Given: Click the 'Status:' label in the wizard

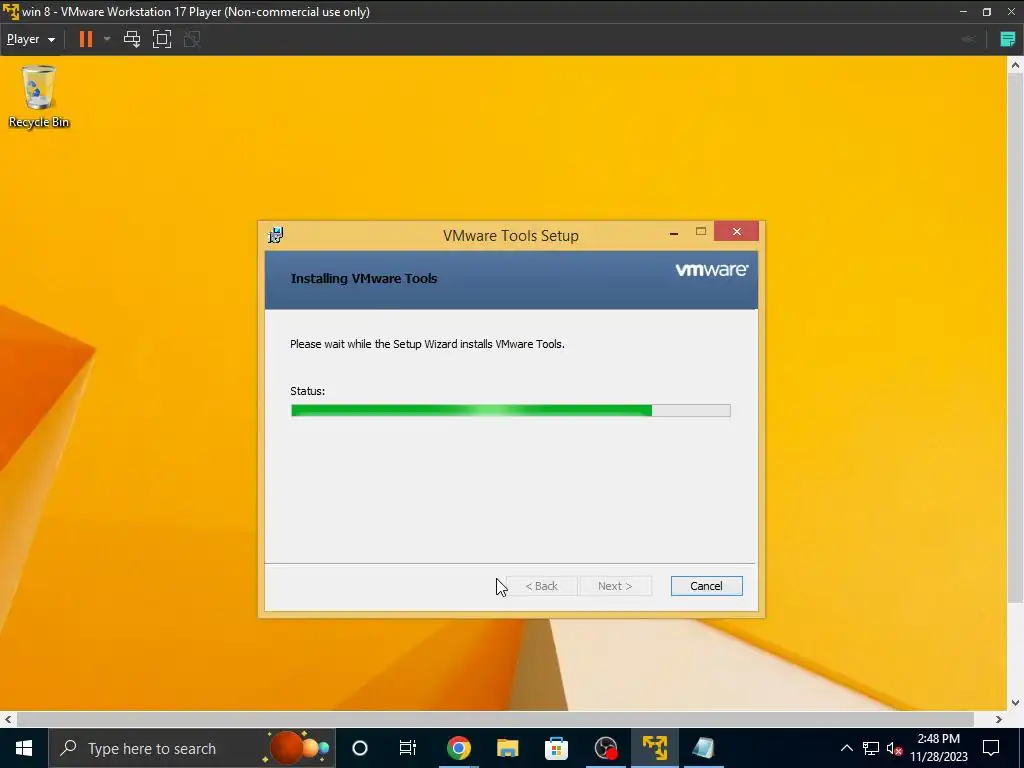Looking at the screenshot, I should coord(308,391).
